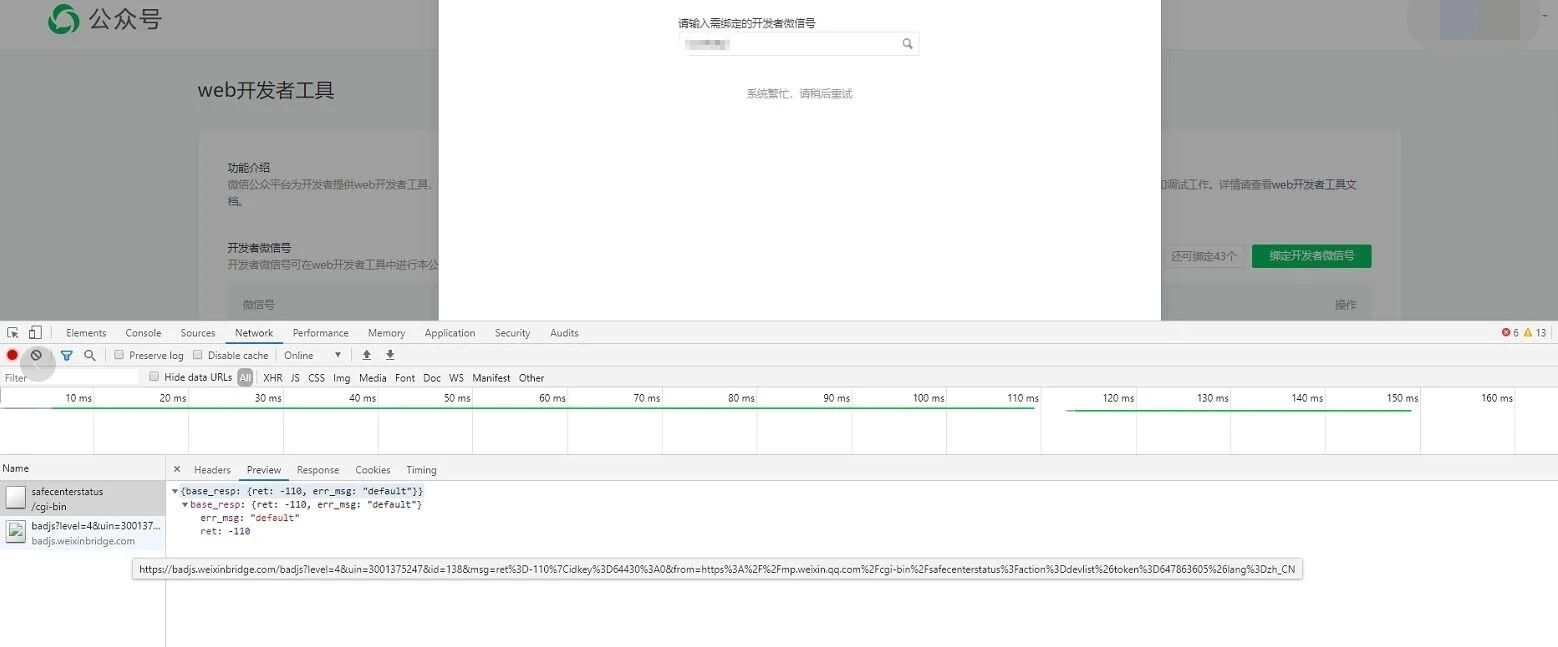The image size is (1558, 647).
Task: Filter requests by Media
Action: pos(373,378)
